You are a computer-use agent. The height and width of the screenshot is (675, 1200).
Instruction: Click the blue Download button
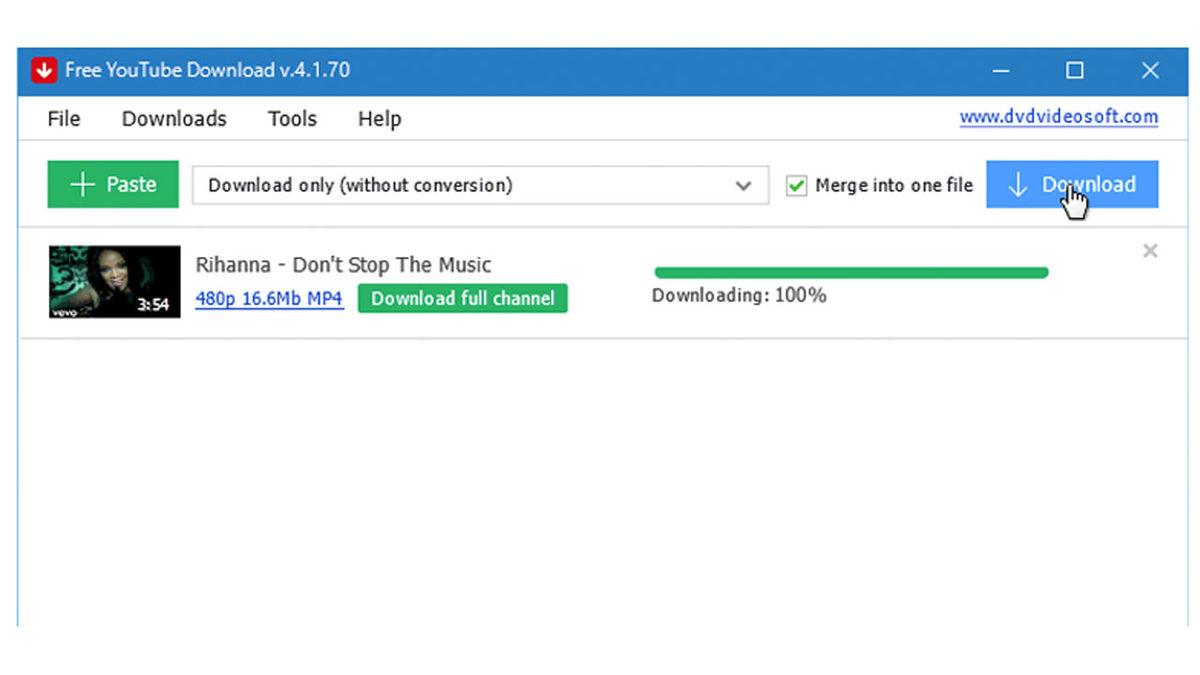click(1072, 185)
